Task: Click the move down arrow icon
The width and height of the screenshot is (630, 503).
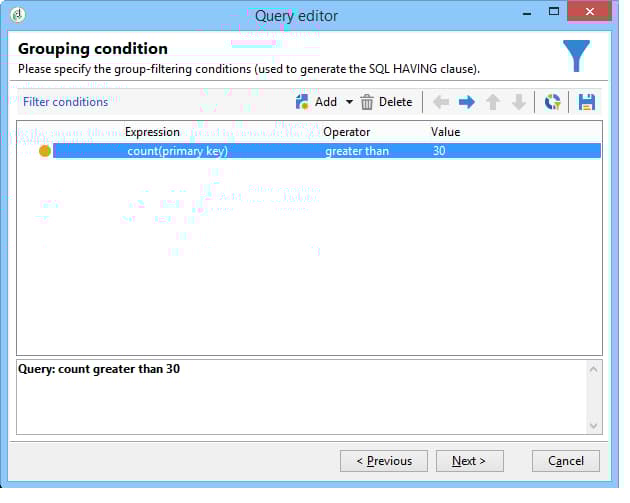Action: click(x=519, y=102)
